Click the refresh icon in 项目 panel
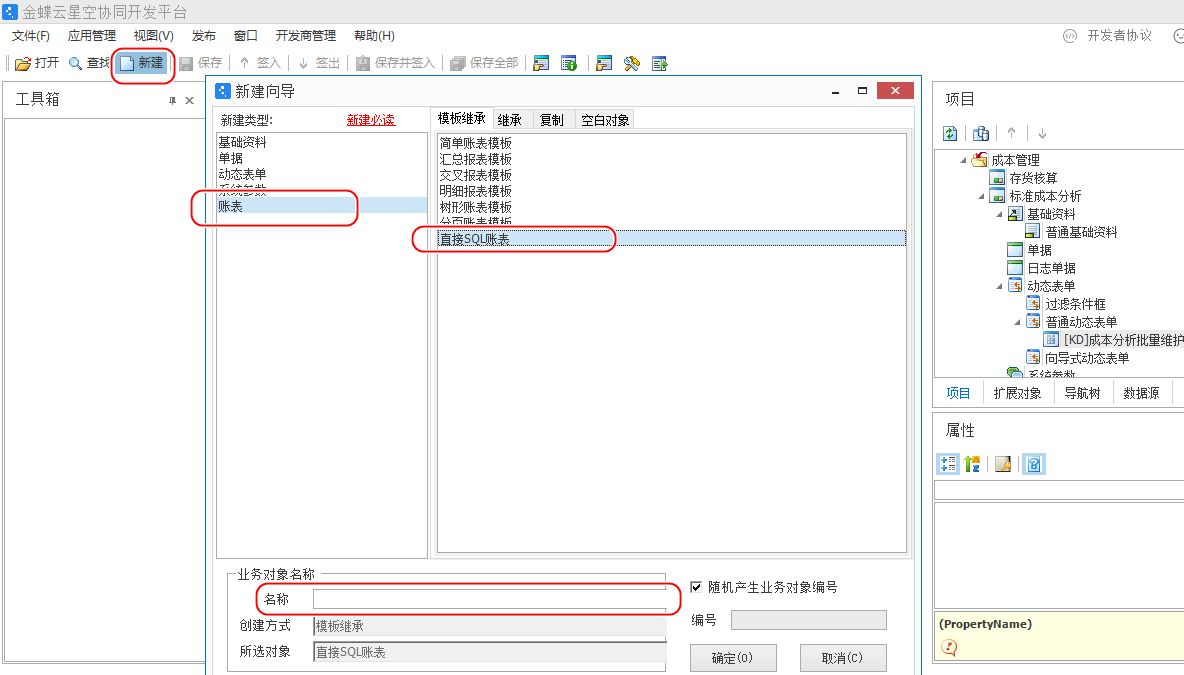The height and width of the screenshot is (675, 1184). click(951, 133)
